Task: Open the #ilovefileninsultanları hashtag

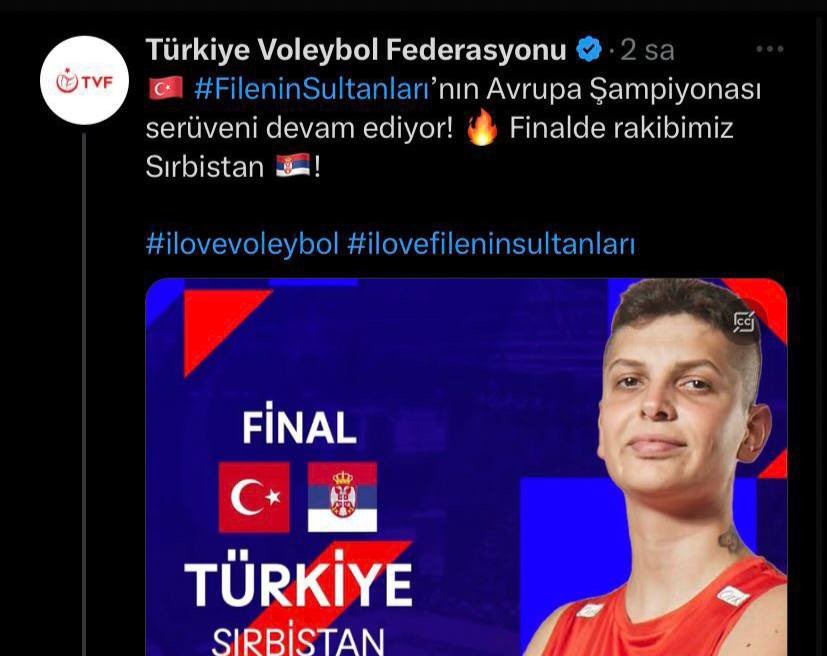Action: tap(491, 244)
